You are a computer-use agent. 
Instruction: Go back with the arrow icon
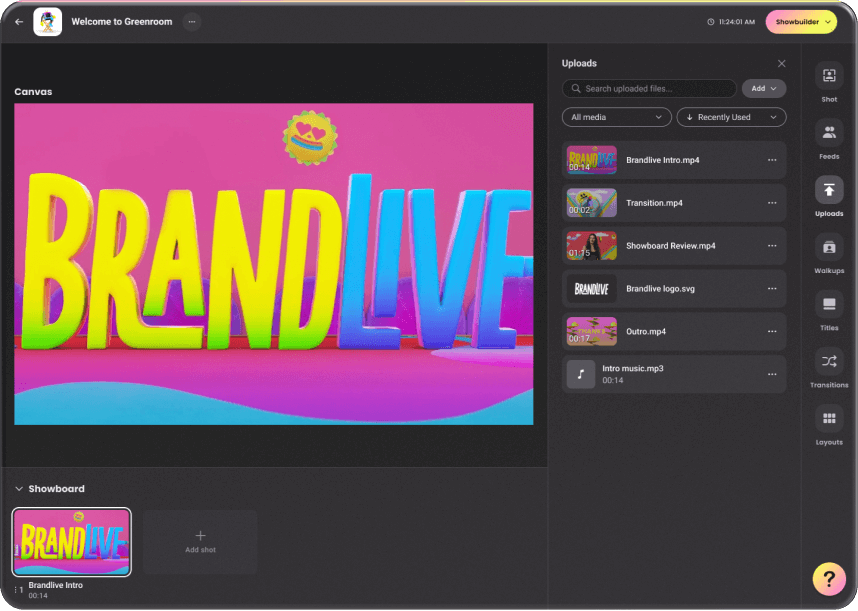19,22
